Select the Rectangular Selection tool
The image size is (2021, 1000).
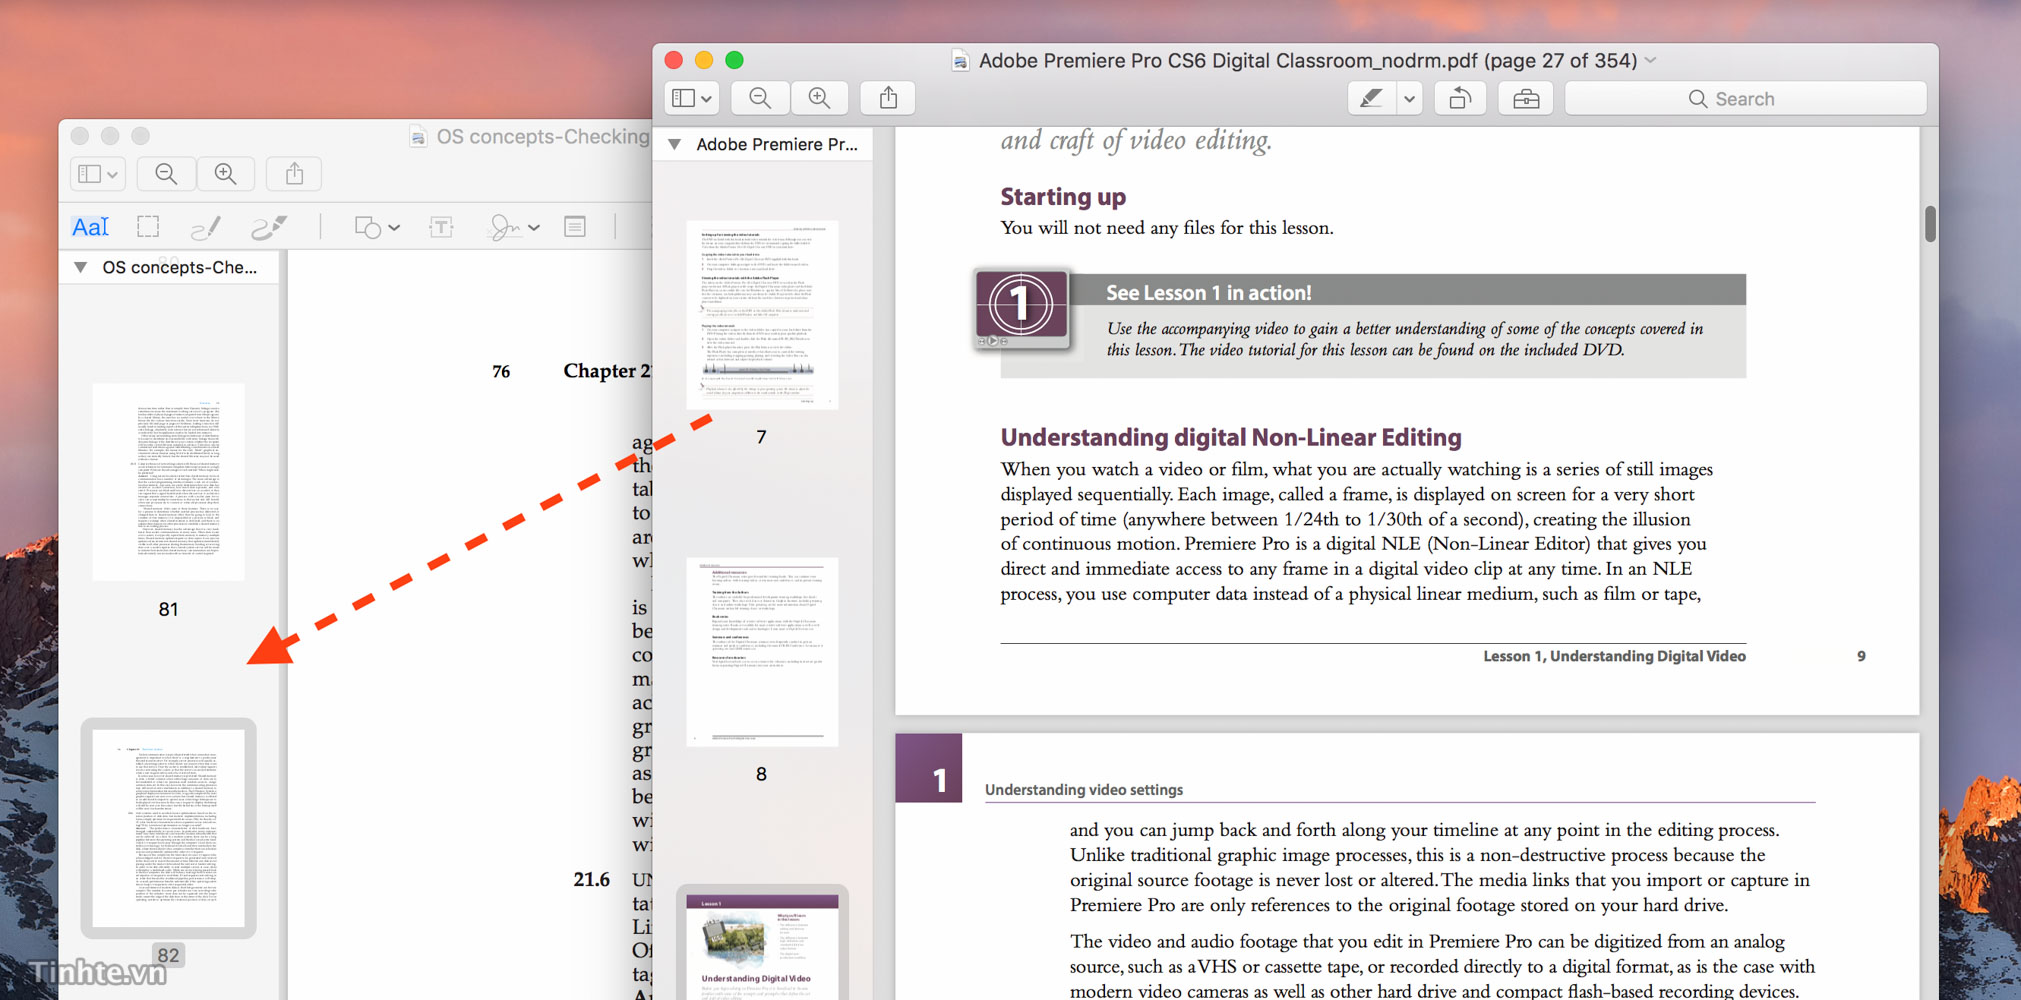pyautogui.click(x=148, y=227)
